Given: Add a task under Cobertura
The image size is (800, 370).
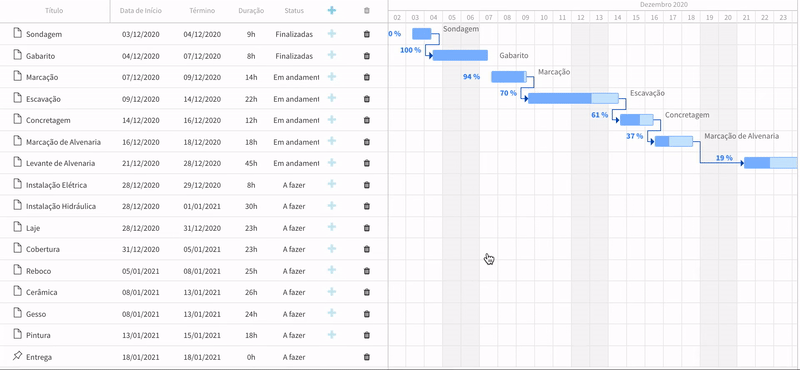Looking at the screenshot, I should pyautogui.click(x=332, y=249).
